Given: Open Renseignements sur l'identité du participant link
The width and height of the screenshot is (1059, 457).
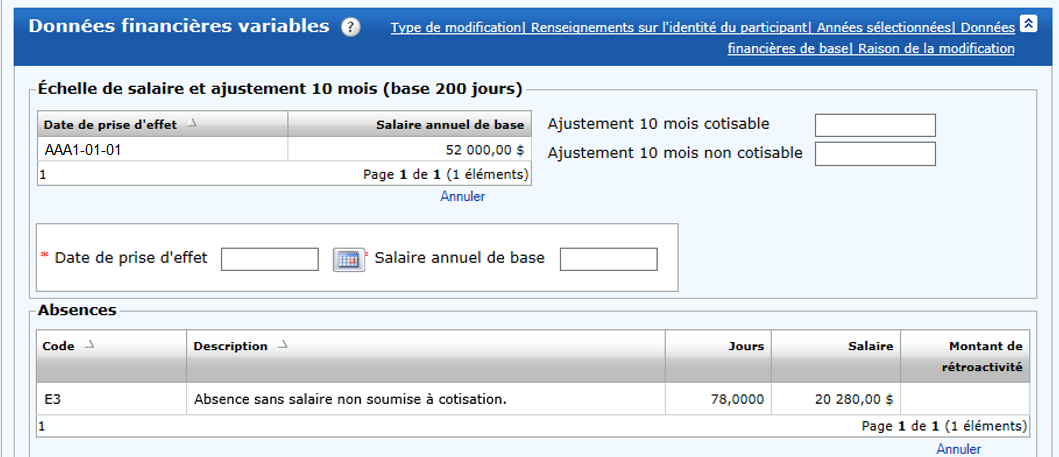Looking at the screenshot, I should (x=669, y=28).
